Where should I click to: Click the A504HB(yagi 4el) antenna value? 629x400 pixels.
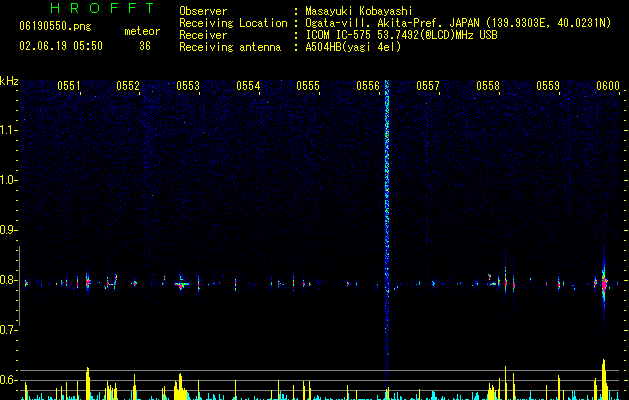(x=353, y=47)
